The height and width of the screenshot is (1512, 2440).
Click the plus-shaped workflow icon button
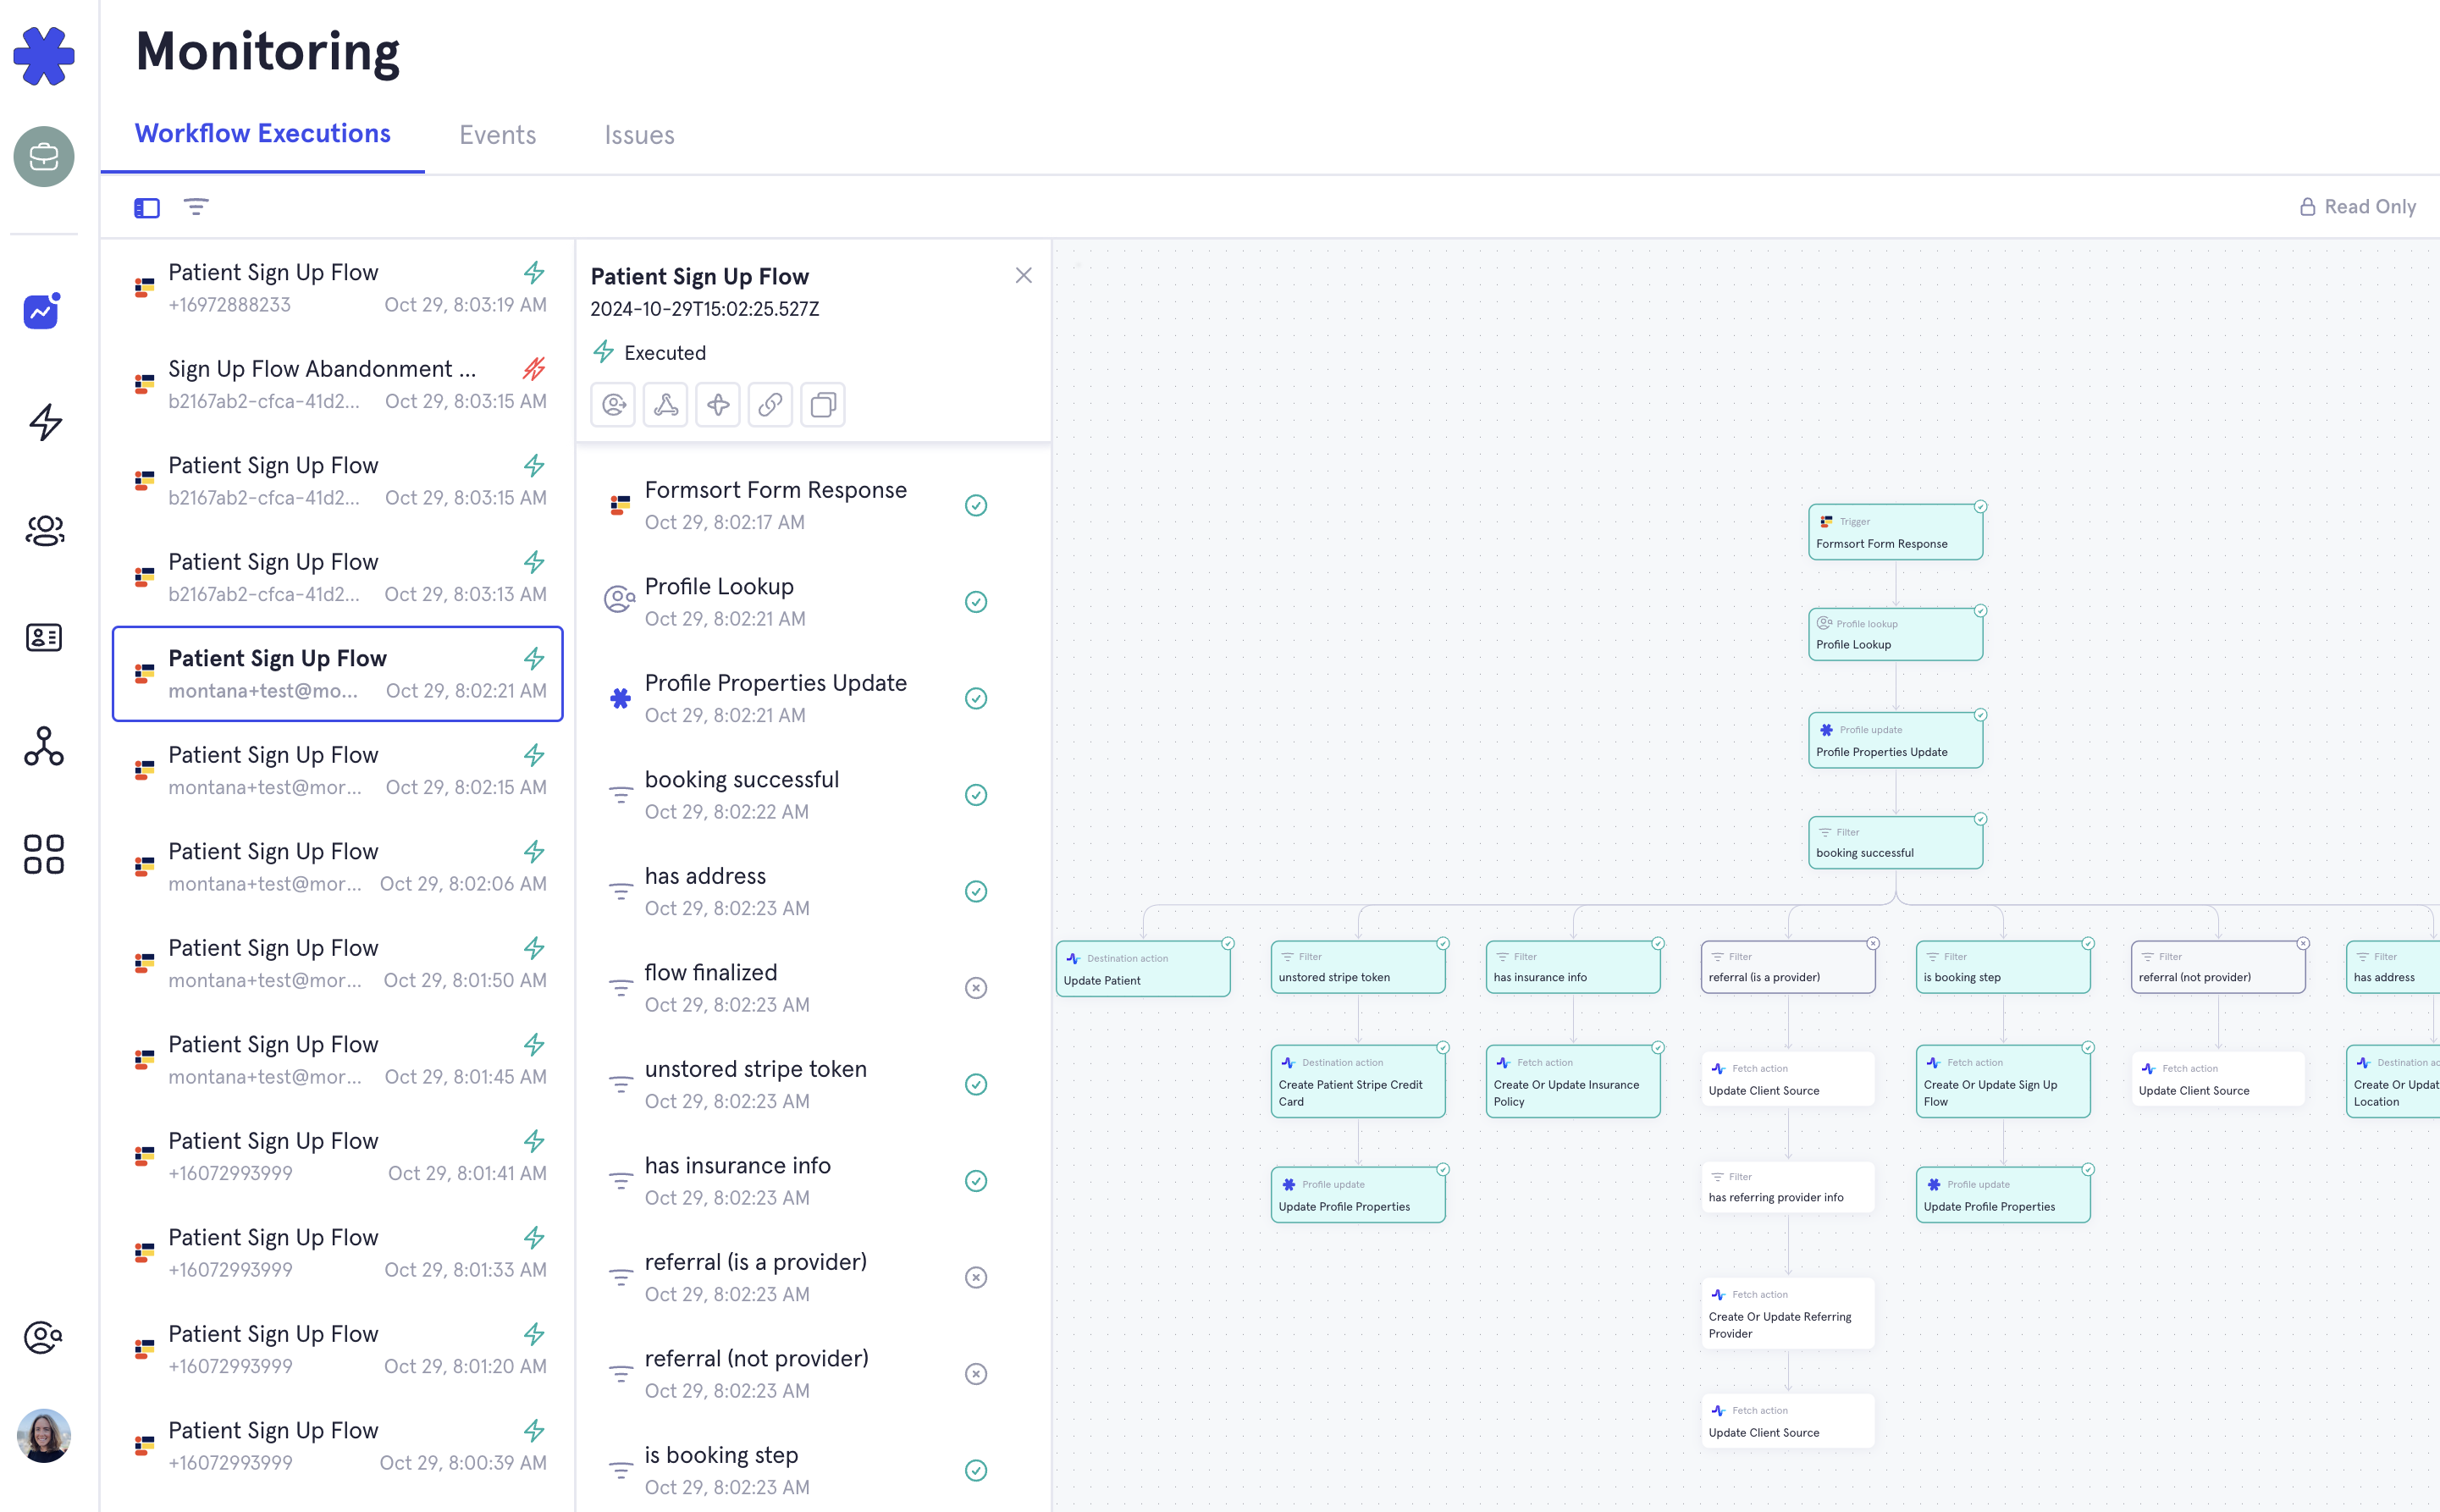coord(718,404)
